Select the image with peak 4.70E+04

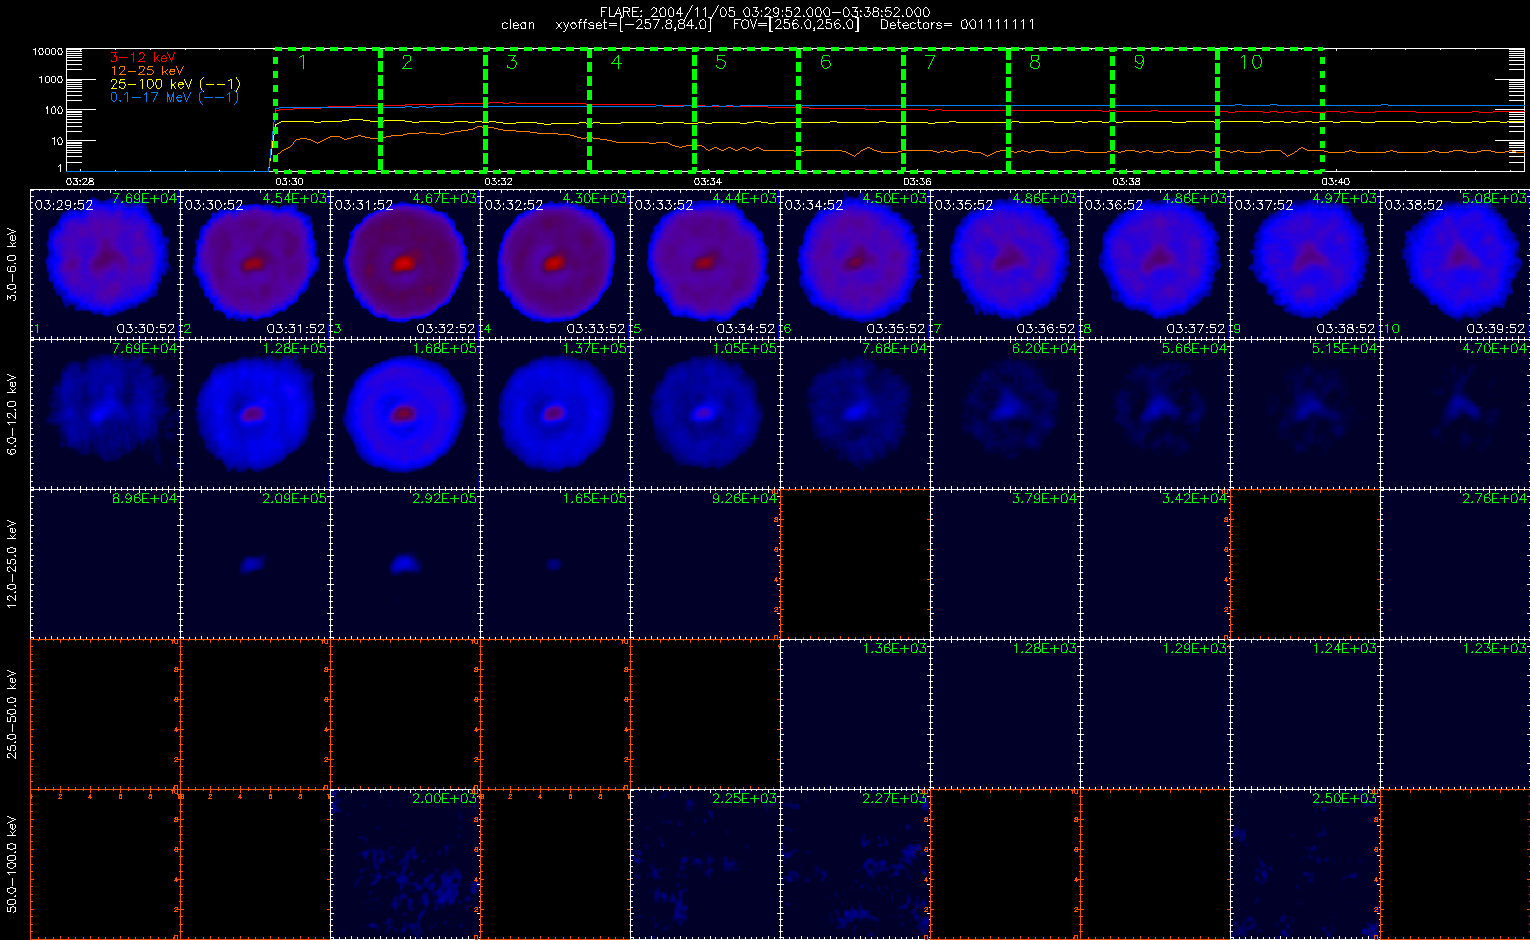[1455, 413]
